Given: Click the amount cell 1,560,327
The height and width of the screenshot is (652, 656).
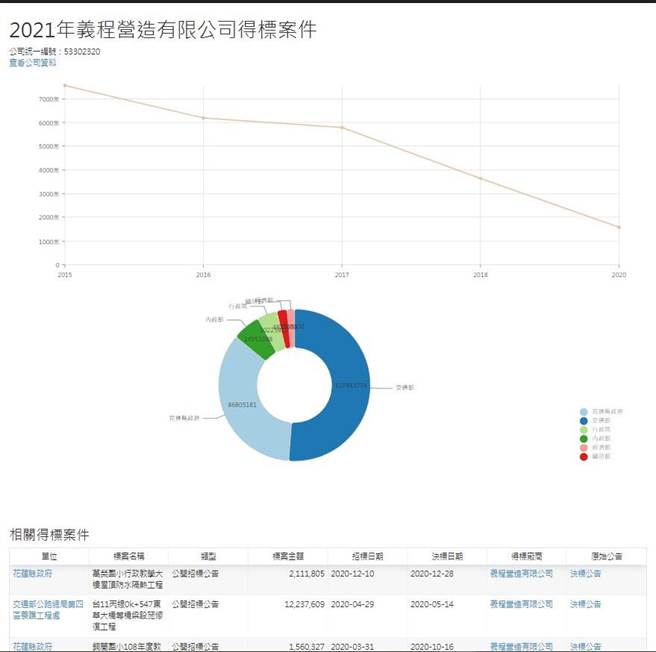Looking at the screenshot, I should tap(306, 647).
